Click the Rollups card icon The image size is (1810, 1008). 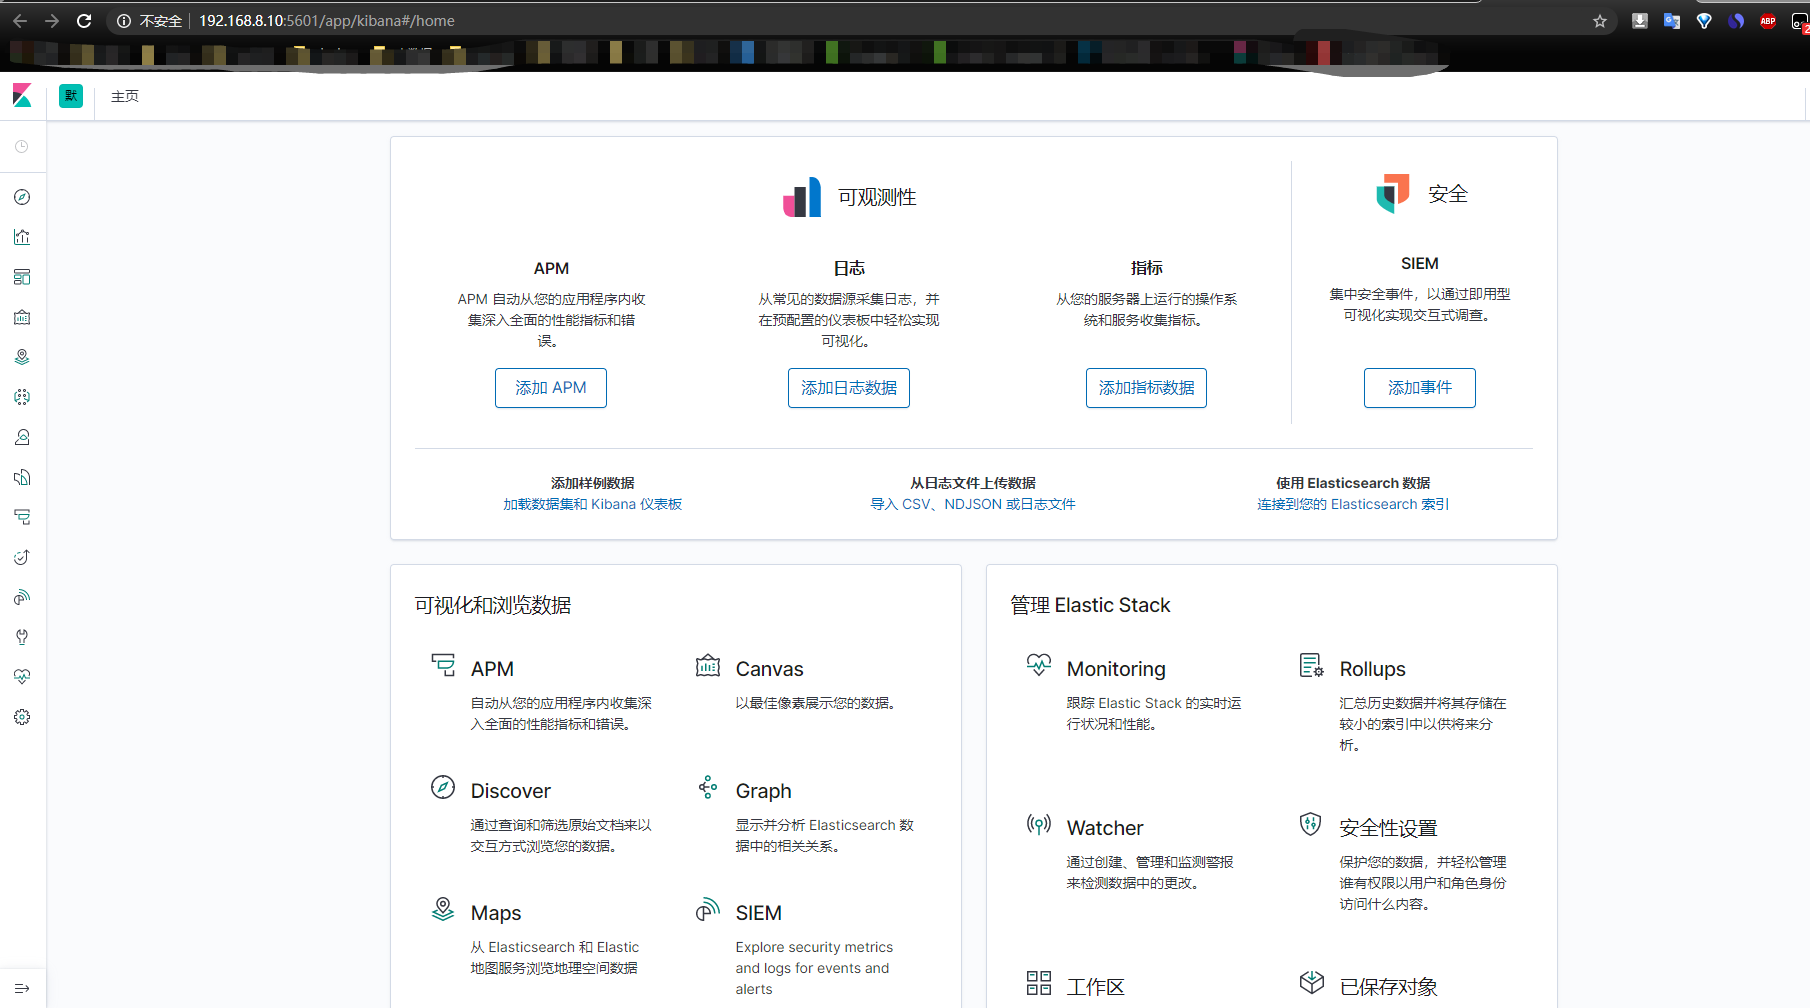pos(1312,665)
